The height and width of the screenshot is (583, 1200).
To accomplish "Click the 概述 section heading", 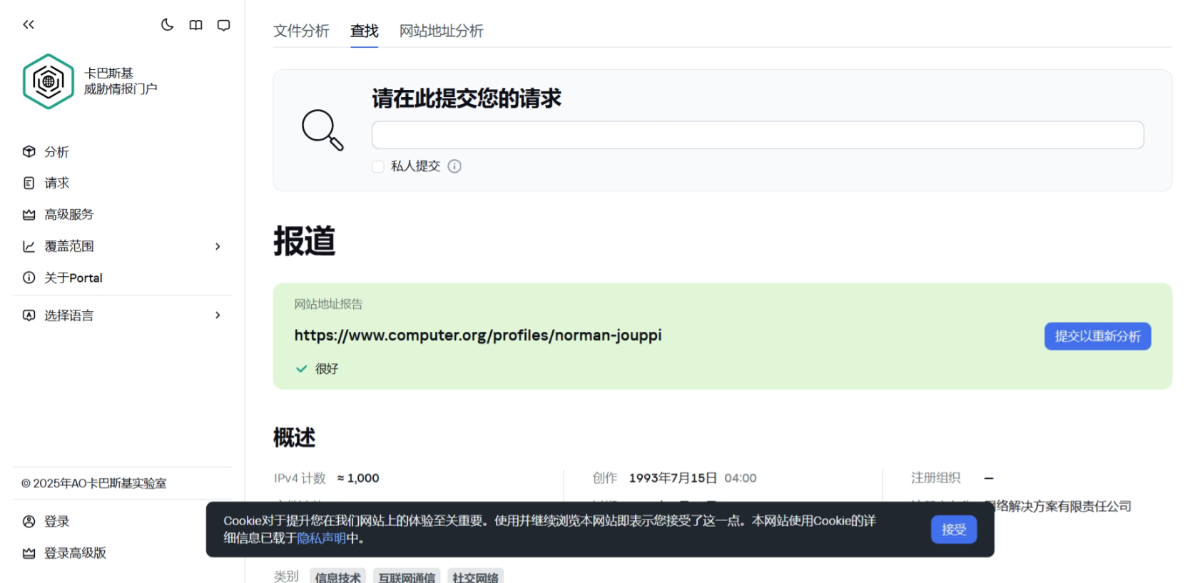I will (295, 438).
